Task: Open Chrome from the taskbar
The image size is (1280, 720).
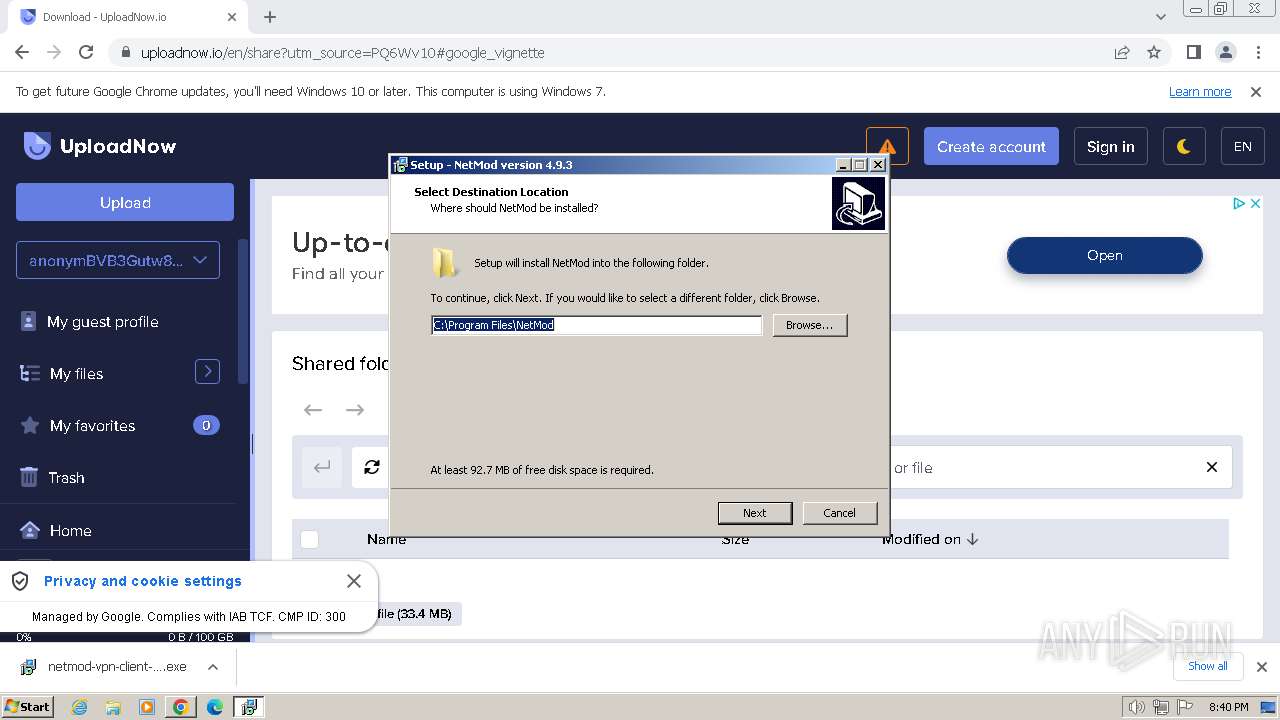Action: (x=181, y=707)
